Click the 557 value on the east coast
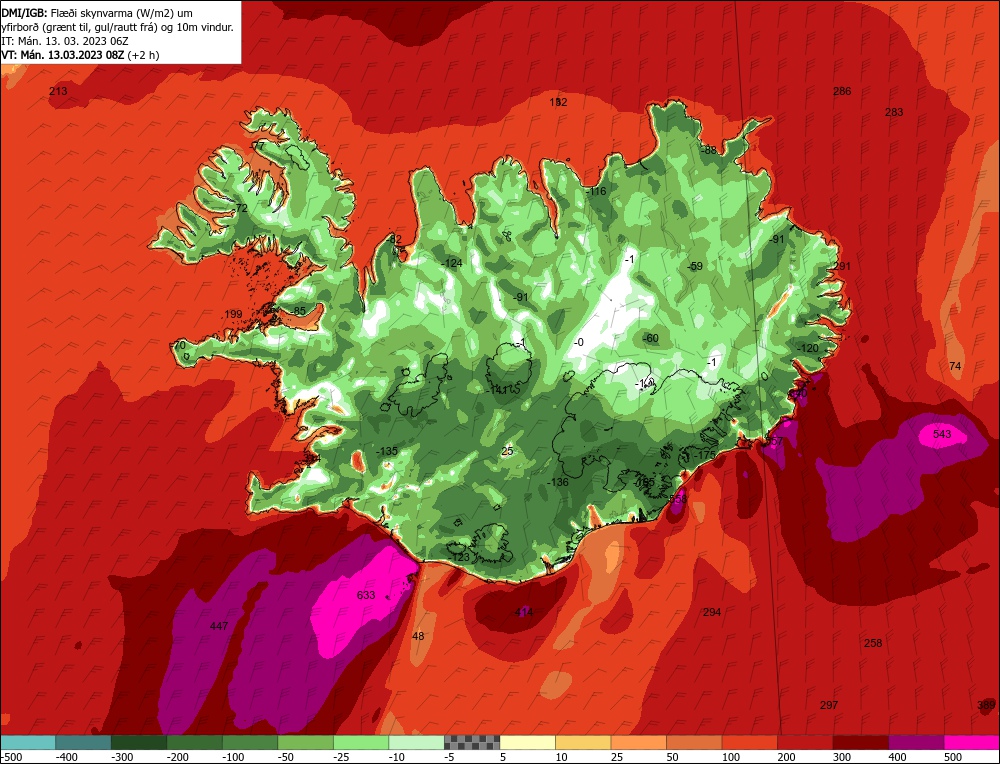Viewport: 1000px width, 764px height. point(774,441)
